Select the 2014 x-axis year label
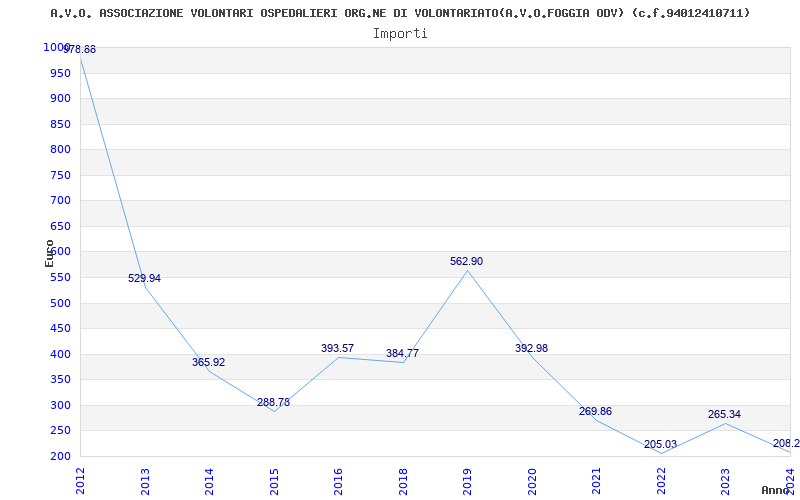The width and height of the screenshot is (800, 500). pos(209,481)
